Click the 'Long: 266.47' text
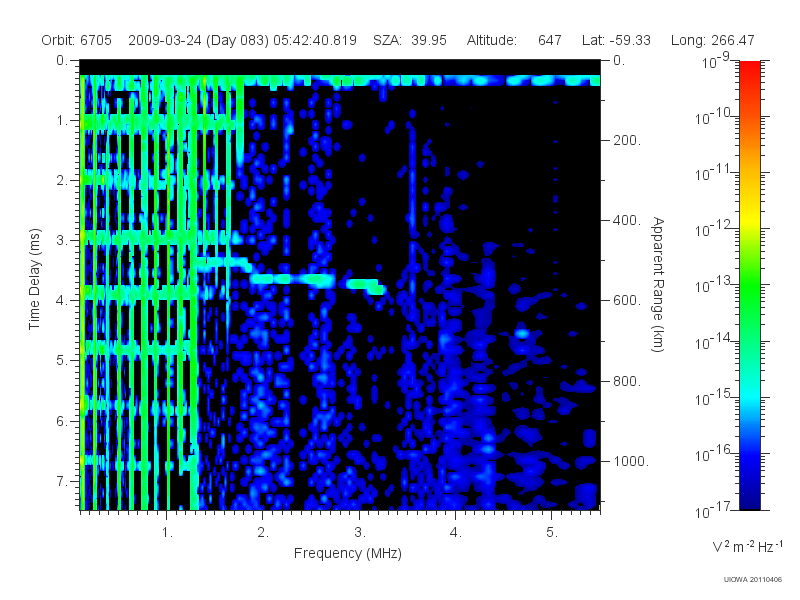This screenshot has height=600, width=800. coord(712,40)
